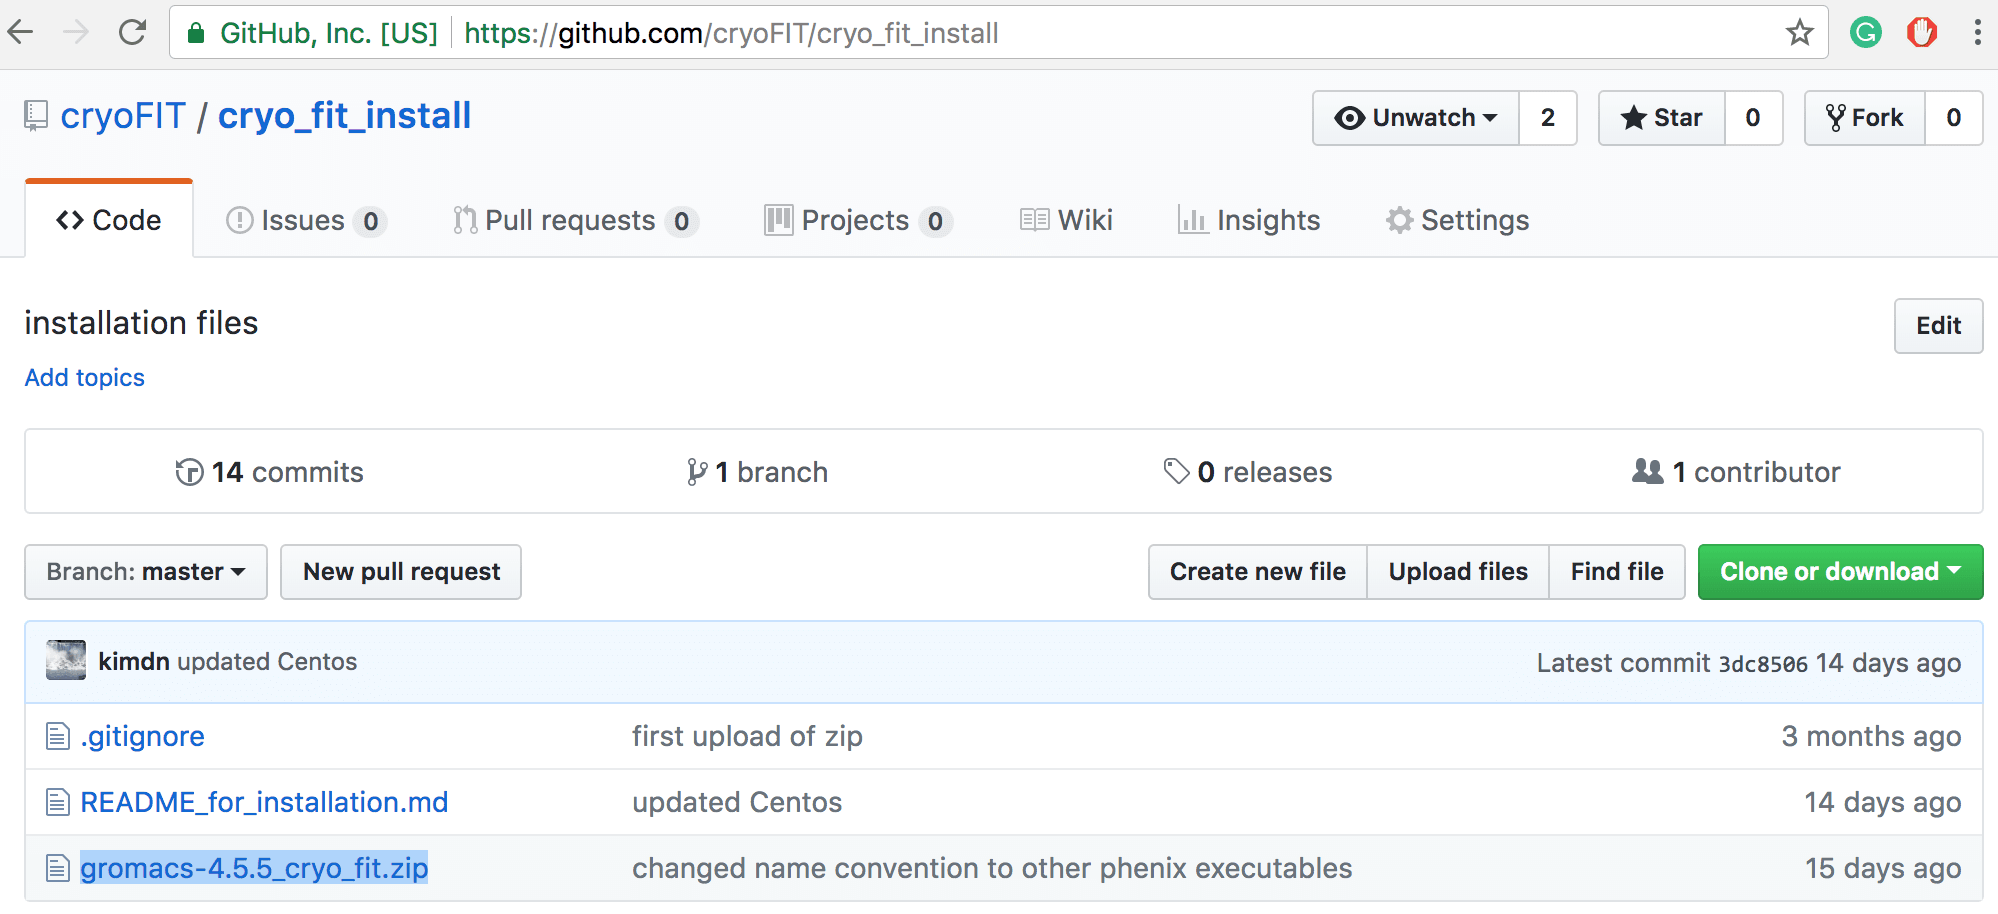This screenshot has height=914, width=1998.
Task: Switch to the Issues tab
Action: [303, 220]
